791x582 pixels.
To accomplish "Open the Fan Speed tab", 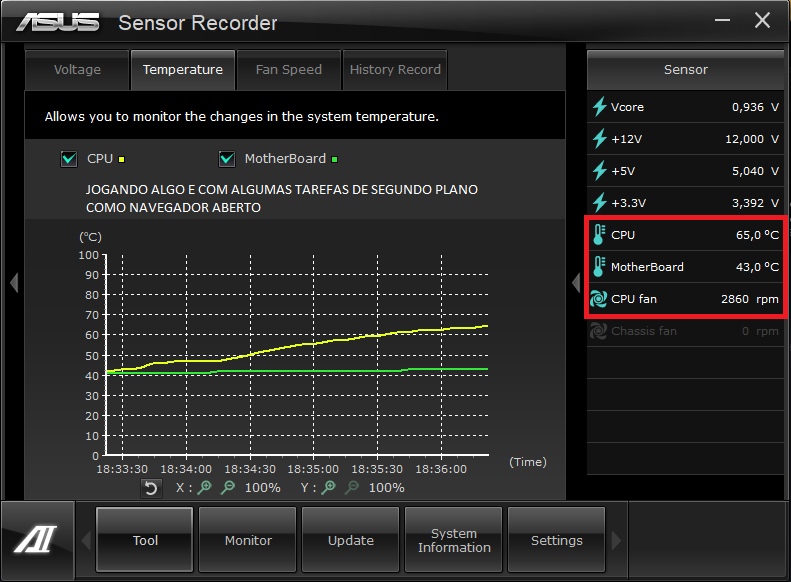I will 289,70.
